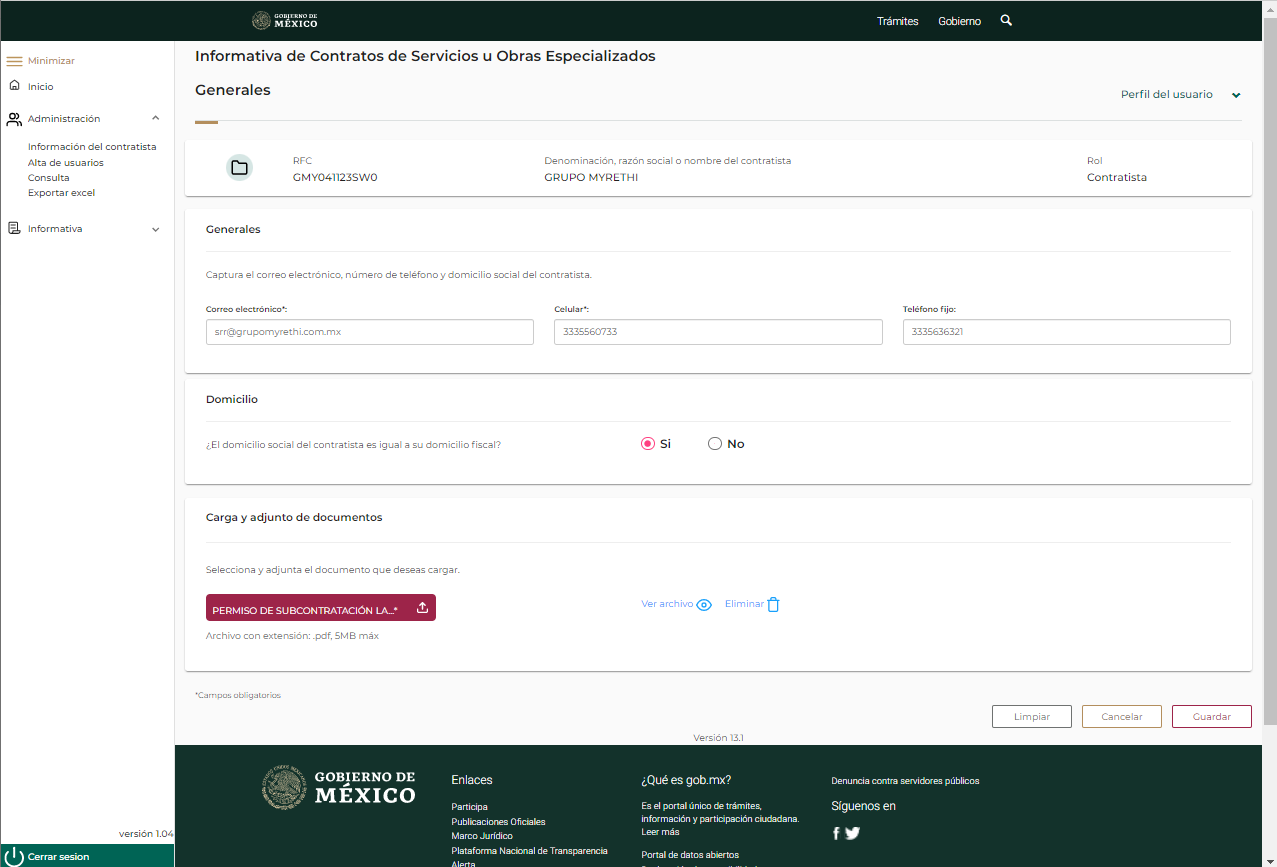
Task: Collapse the Administración section chevron
Action: click(x=155, y=118)
